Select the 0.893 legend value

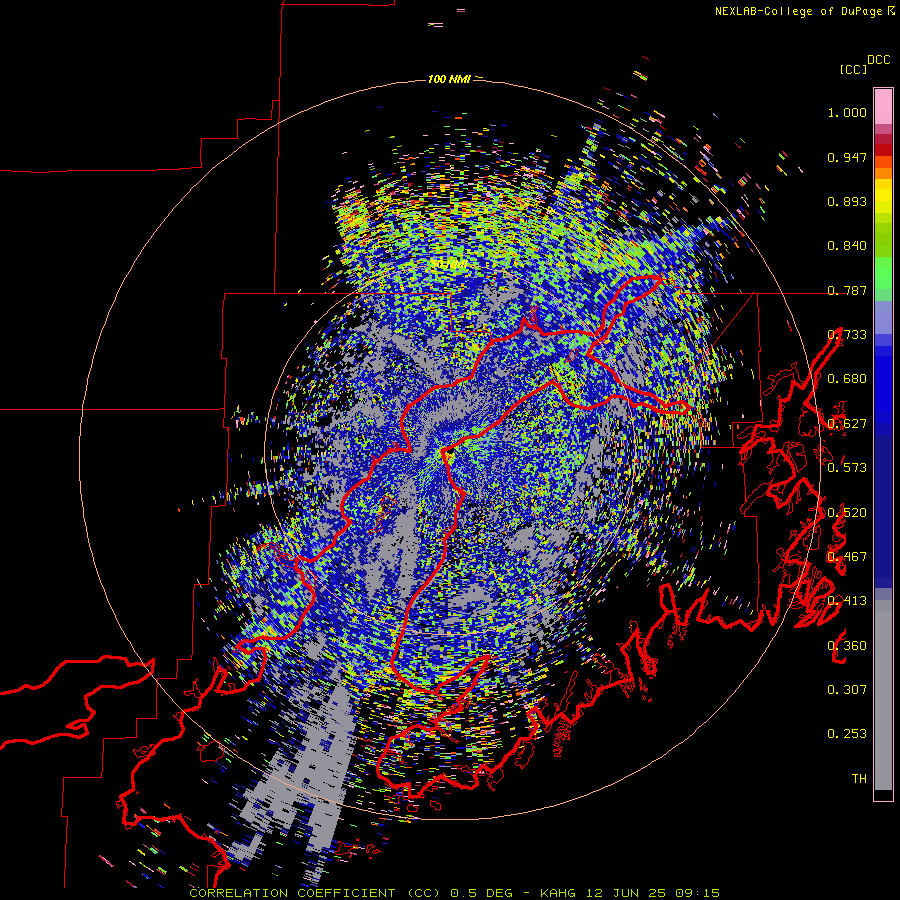[847, 201]
